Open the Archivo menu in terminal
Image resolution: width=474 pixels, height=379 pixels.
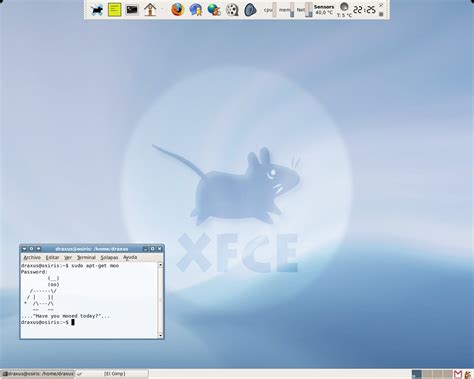tap(32, 257)
